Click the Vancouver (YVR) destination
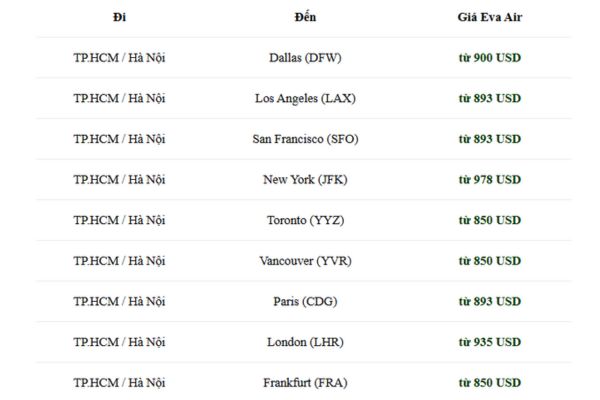Viewport: 600px width, 400px height. coord(305,261)
